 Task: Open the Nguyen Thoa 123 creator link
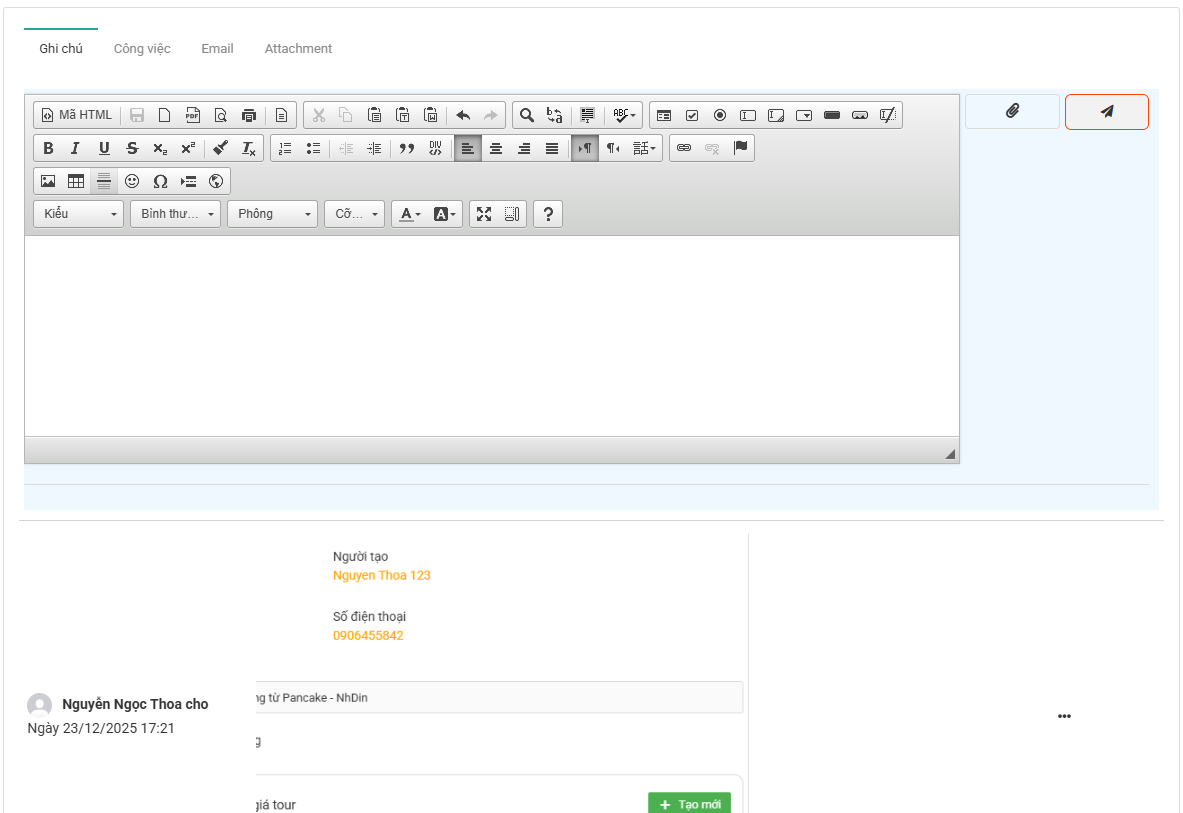382,575
